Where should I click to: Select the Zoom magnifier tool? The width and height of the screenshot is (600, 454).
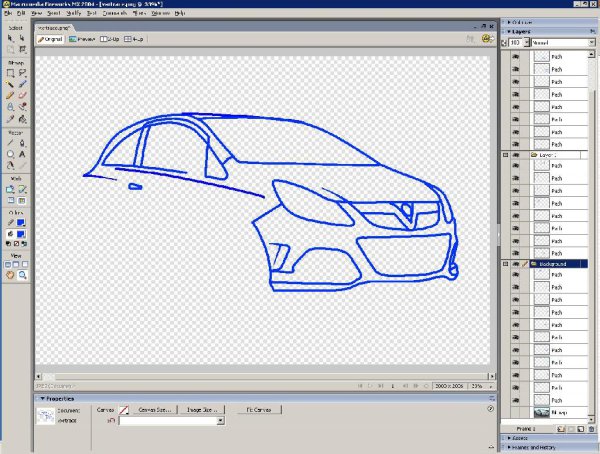click(x=22, y=274)
